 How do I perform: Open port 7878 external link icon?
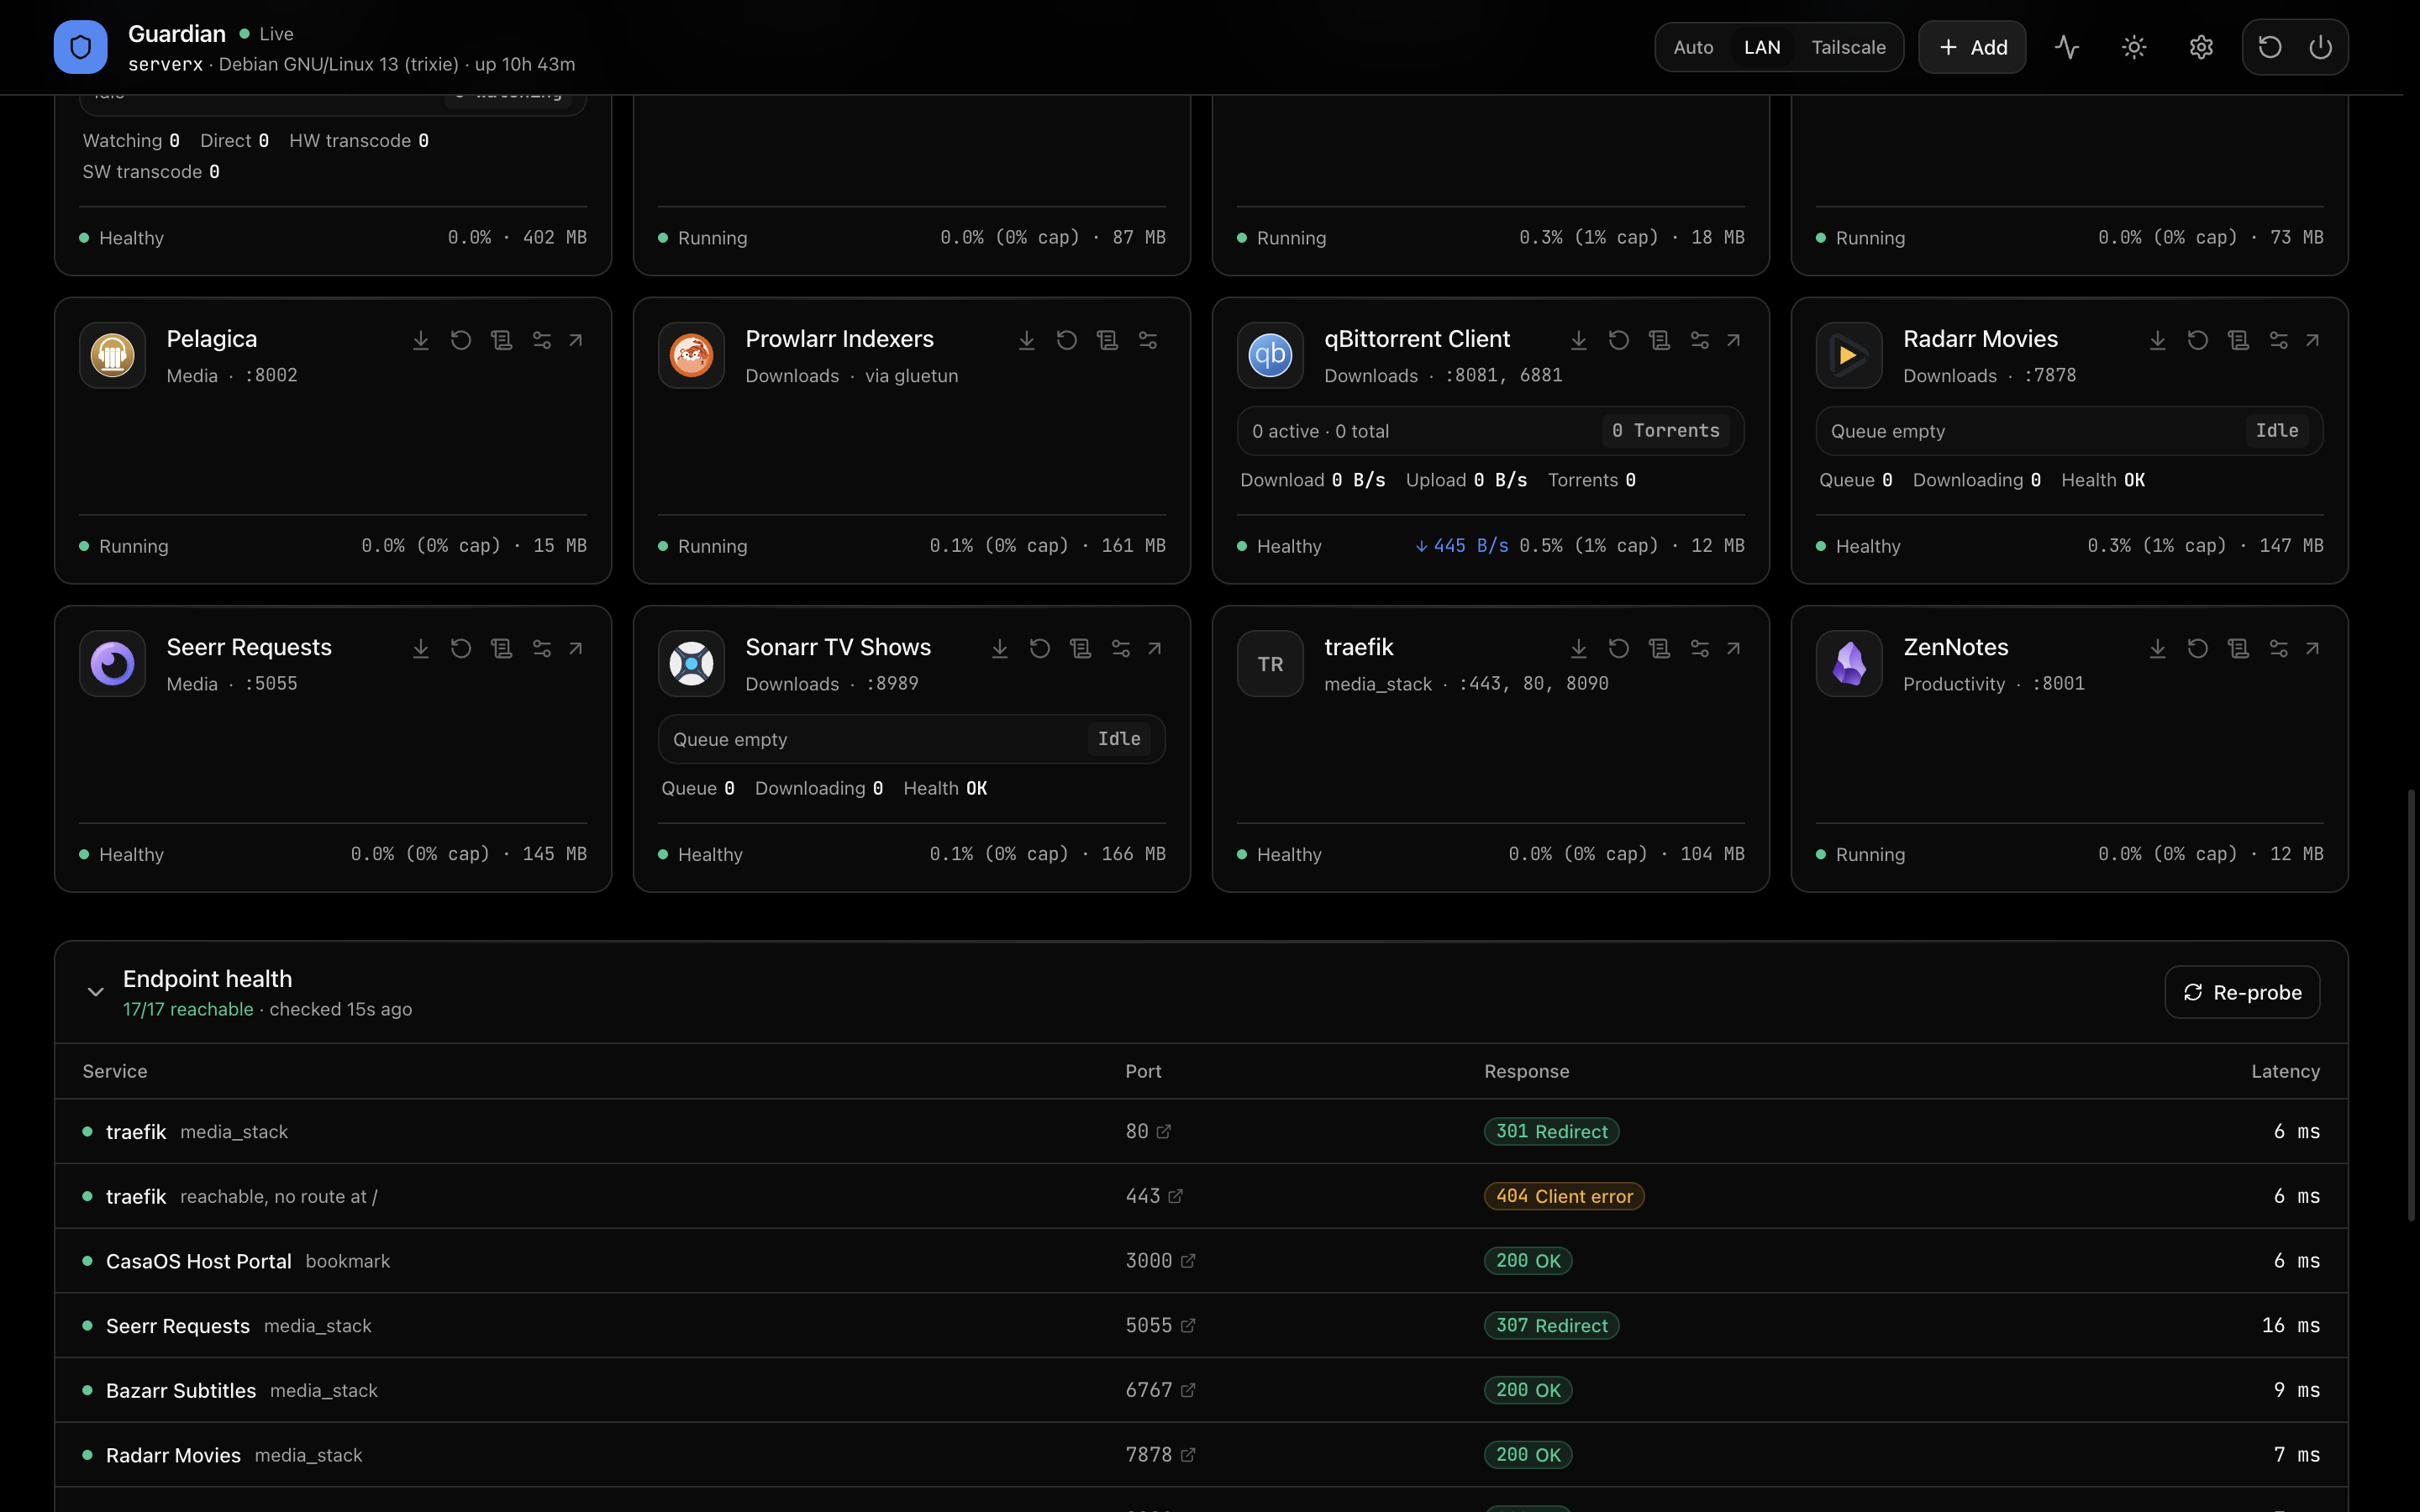[1188, 1456]
